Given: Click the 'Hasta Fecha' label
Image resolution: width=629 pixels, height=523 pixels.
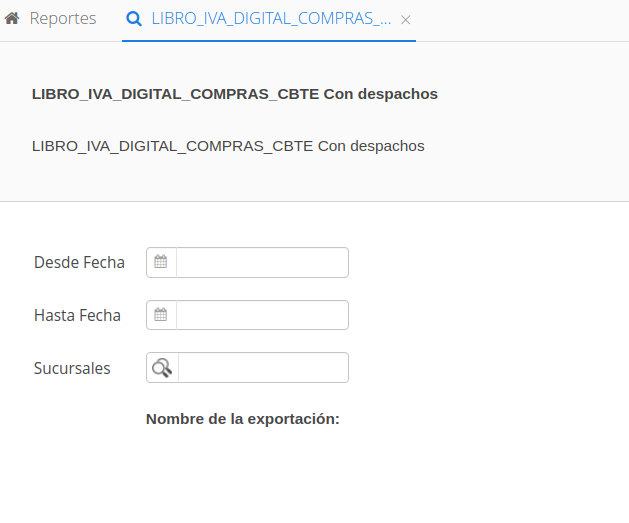Looking at the screenshot, I should tap(77, 315).
